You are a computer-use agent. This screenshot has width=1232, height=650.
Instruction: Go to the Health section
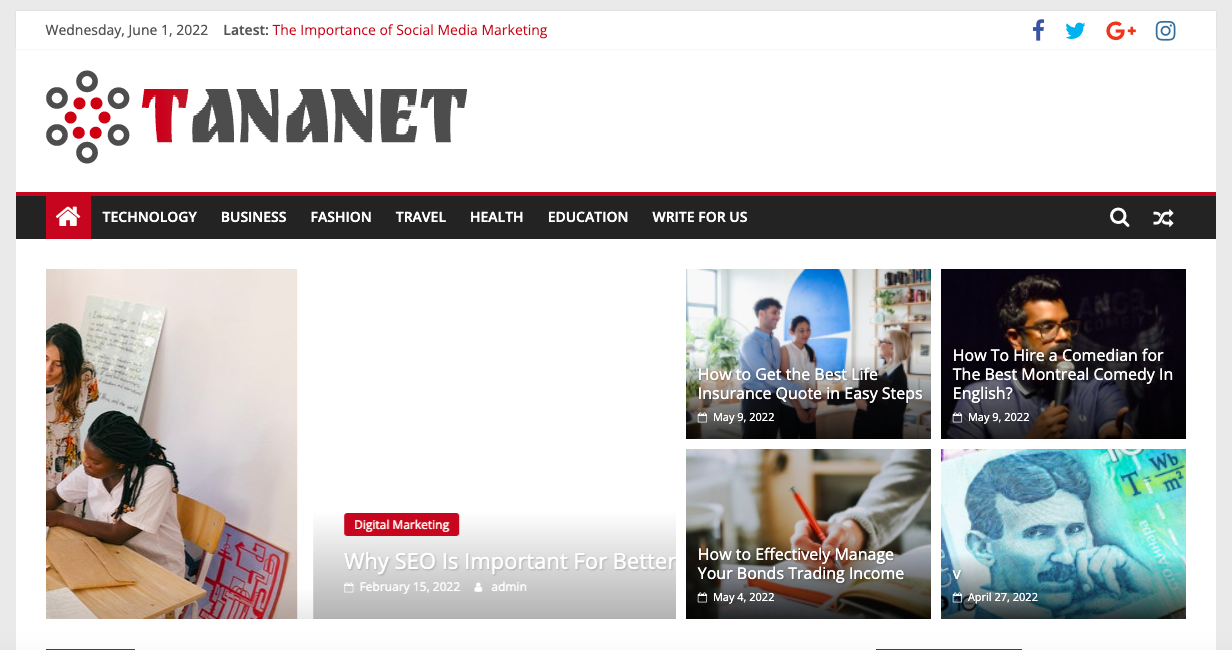pyautogui.click(x=497, y=217)
